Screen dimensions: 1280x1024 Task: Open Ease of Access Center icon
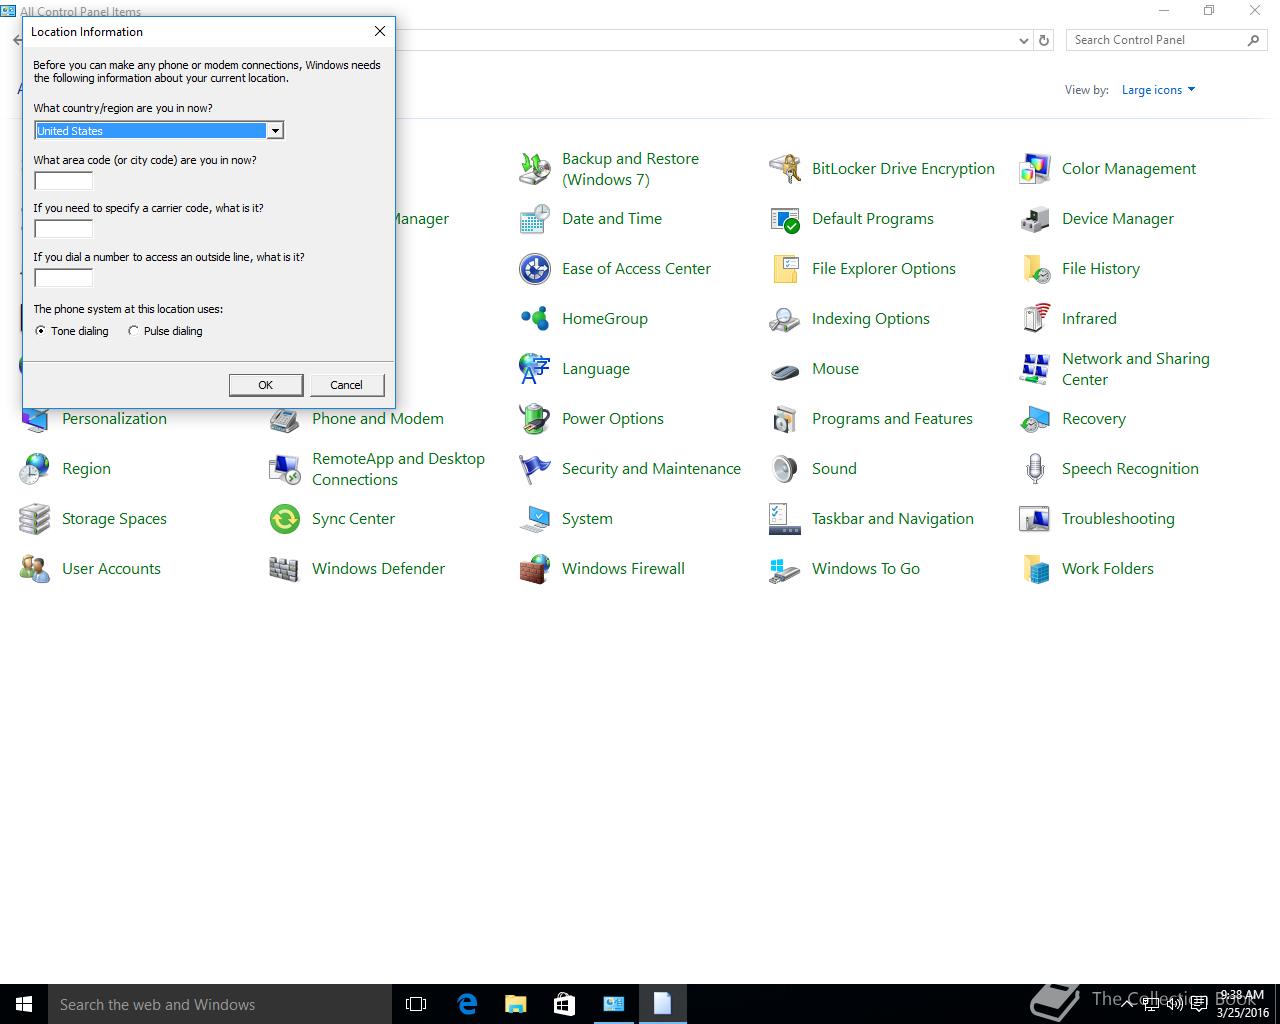tap(535, 269)
